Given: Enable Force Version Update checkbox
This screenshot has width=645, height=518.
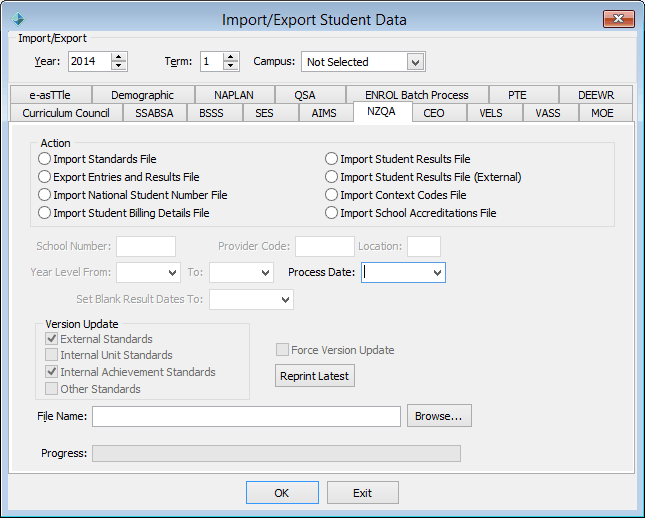Looking at the screenshot, I should (282, 350).
